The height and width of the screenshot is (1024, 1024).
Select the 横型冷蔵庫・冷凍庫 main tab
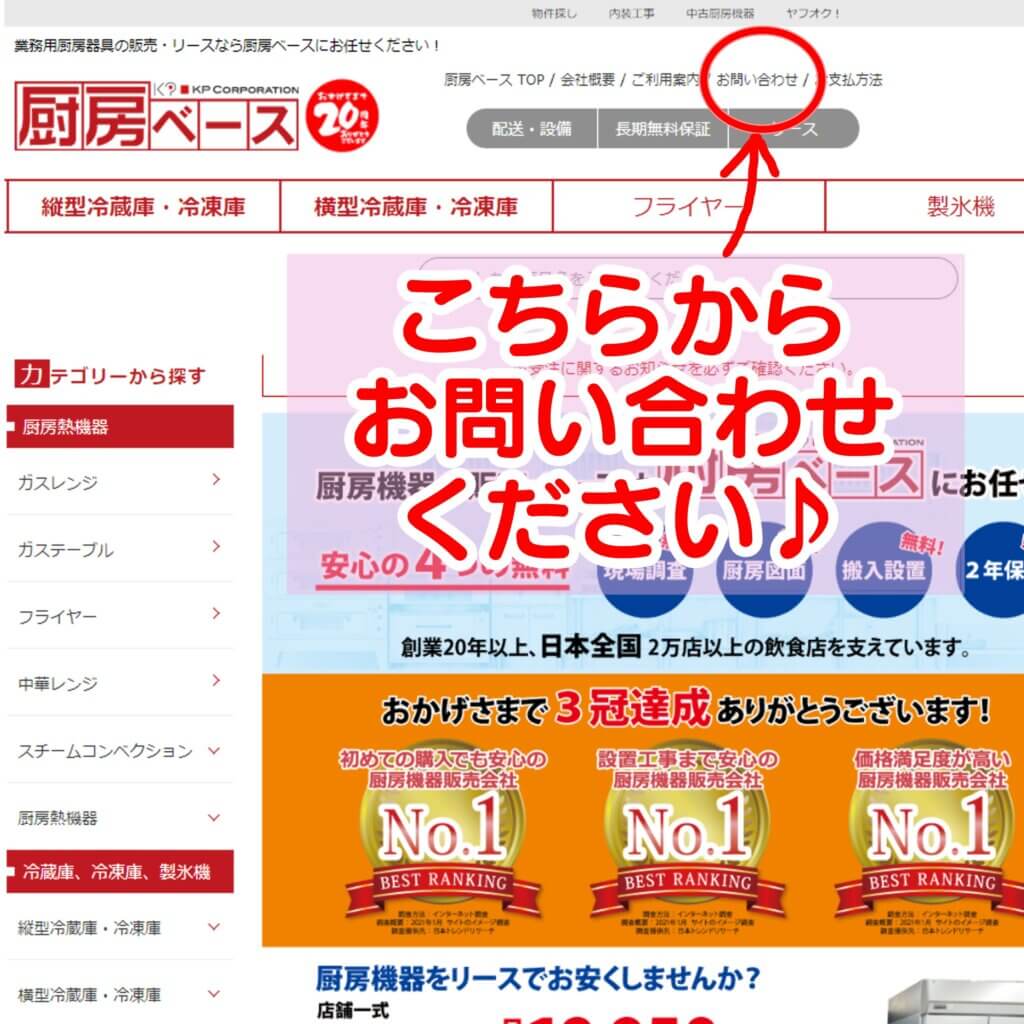pos(416,206)
